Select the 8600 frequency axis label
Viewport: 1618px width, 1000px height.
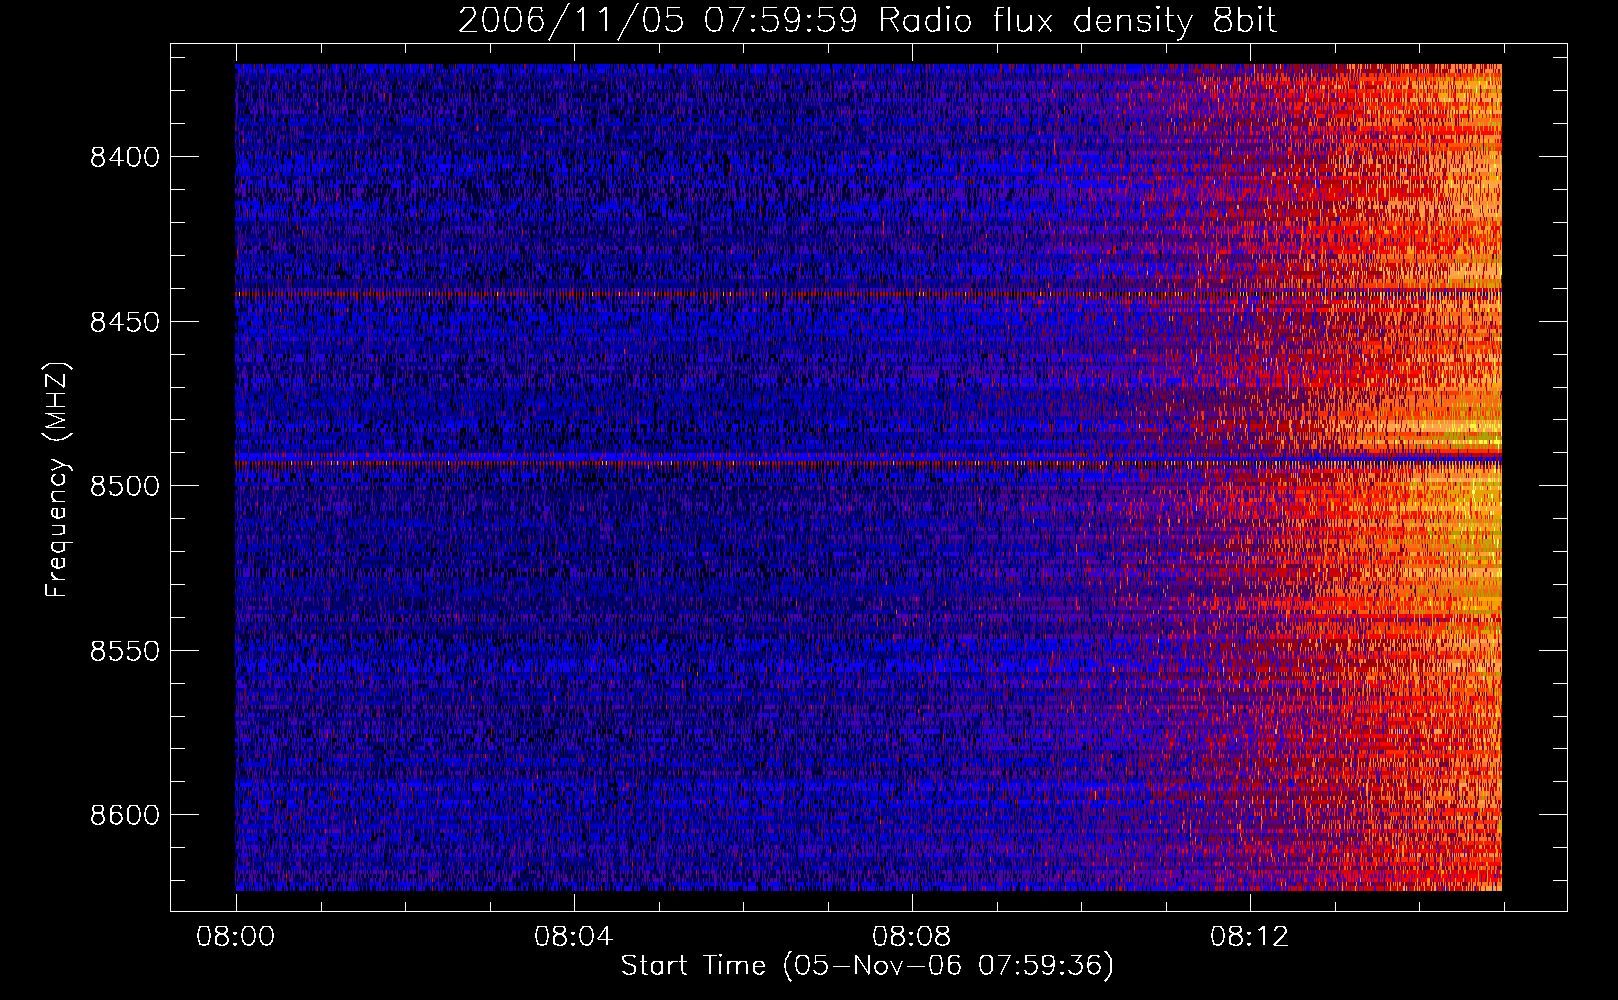(x=125, y=815)
